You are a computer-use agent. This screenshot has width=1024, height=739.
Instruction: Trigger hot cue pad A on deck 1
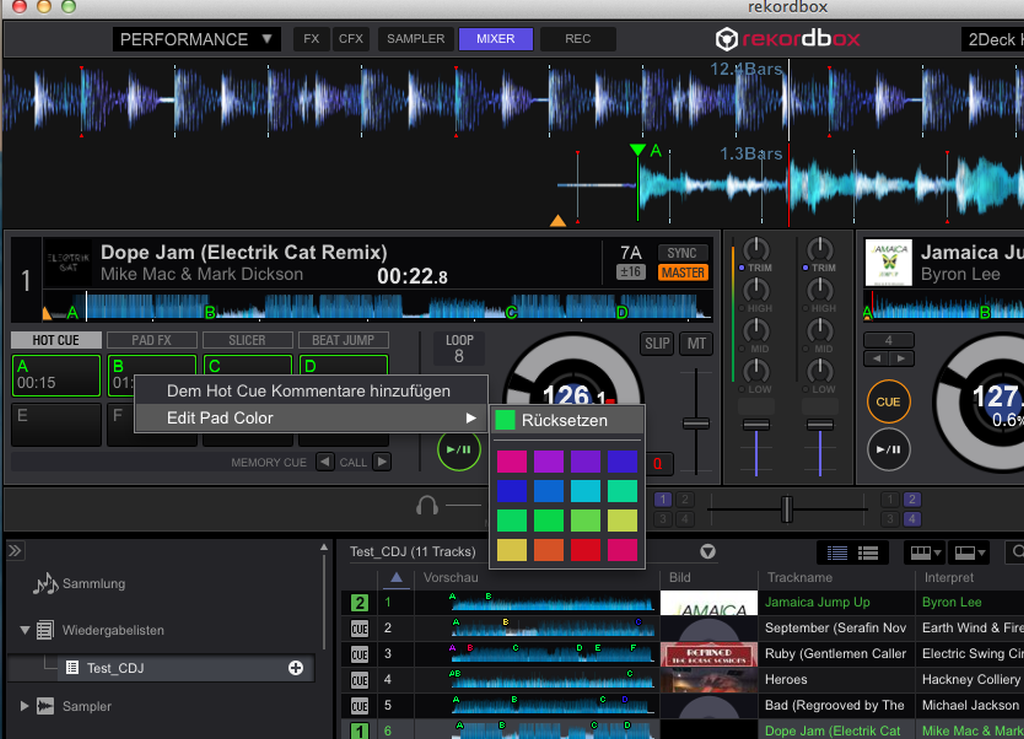[x=55, y=375]
